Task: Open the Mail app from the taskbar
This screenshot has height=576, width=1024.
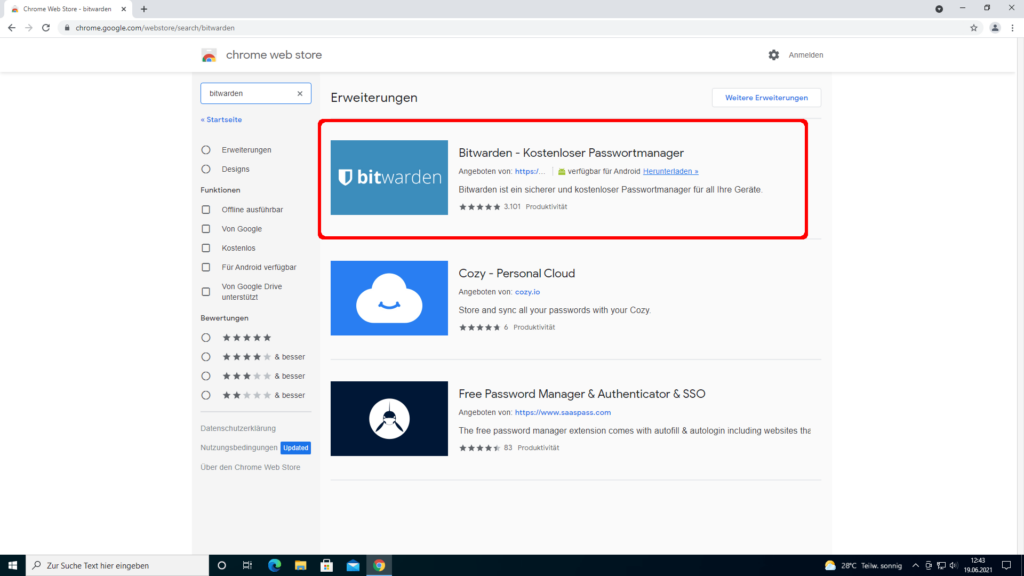Action: (x=353, y=566)
